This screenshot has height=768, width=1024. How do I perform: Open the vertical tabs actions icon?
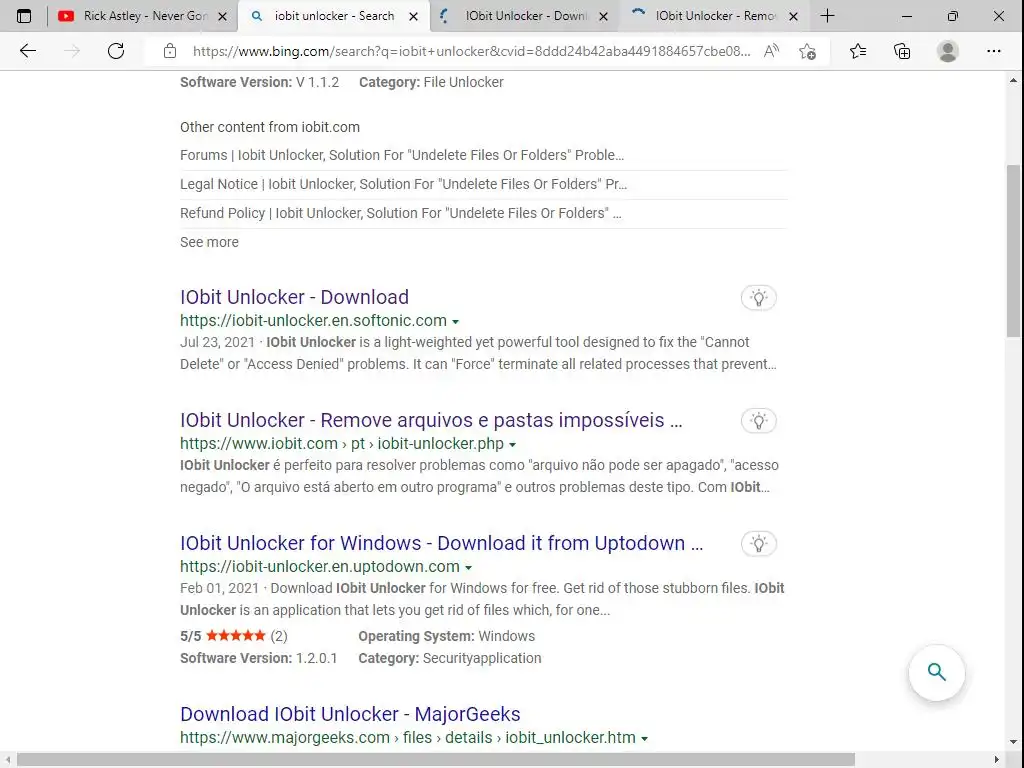[x=24, y=16]
